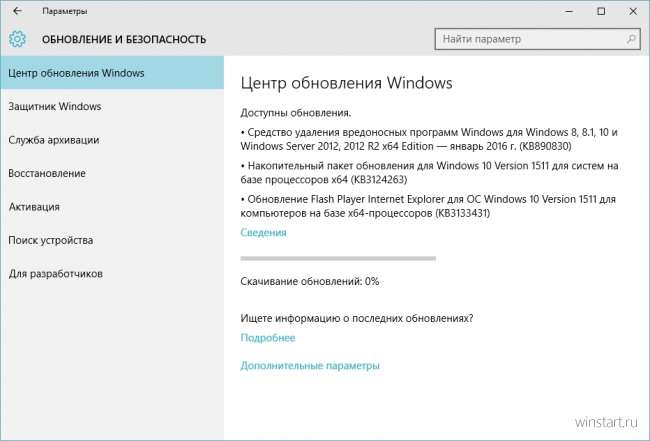Click the 'Сведения' link

click(263, 233)
